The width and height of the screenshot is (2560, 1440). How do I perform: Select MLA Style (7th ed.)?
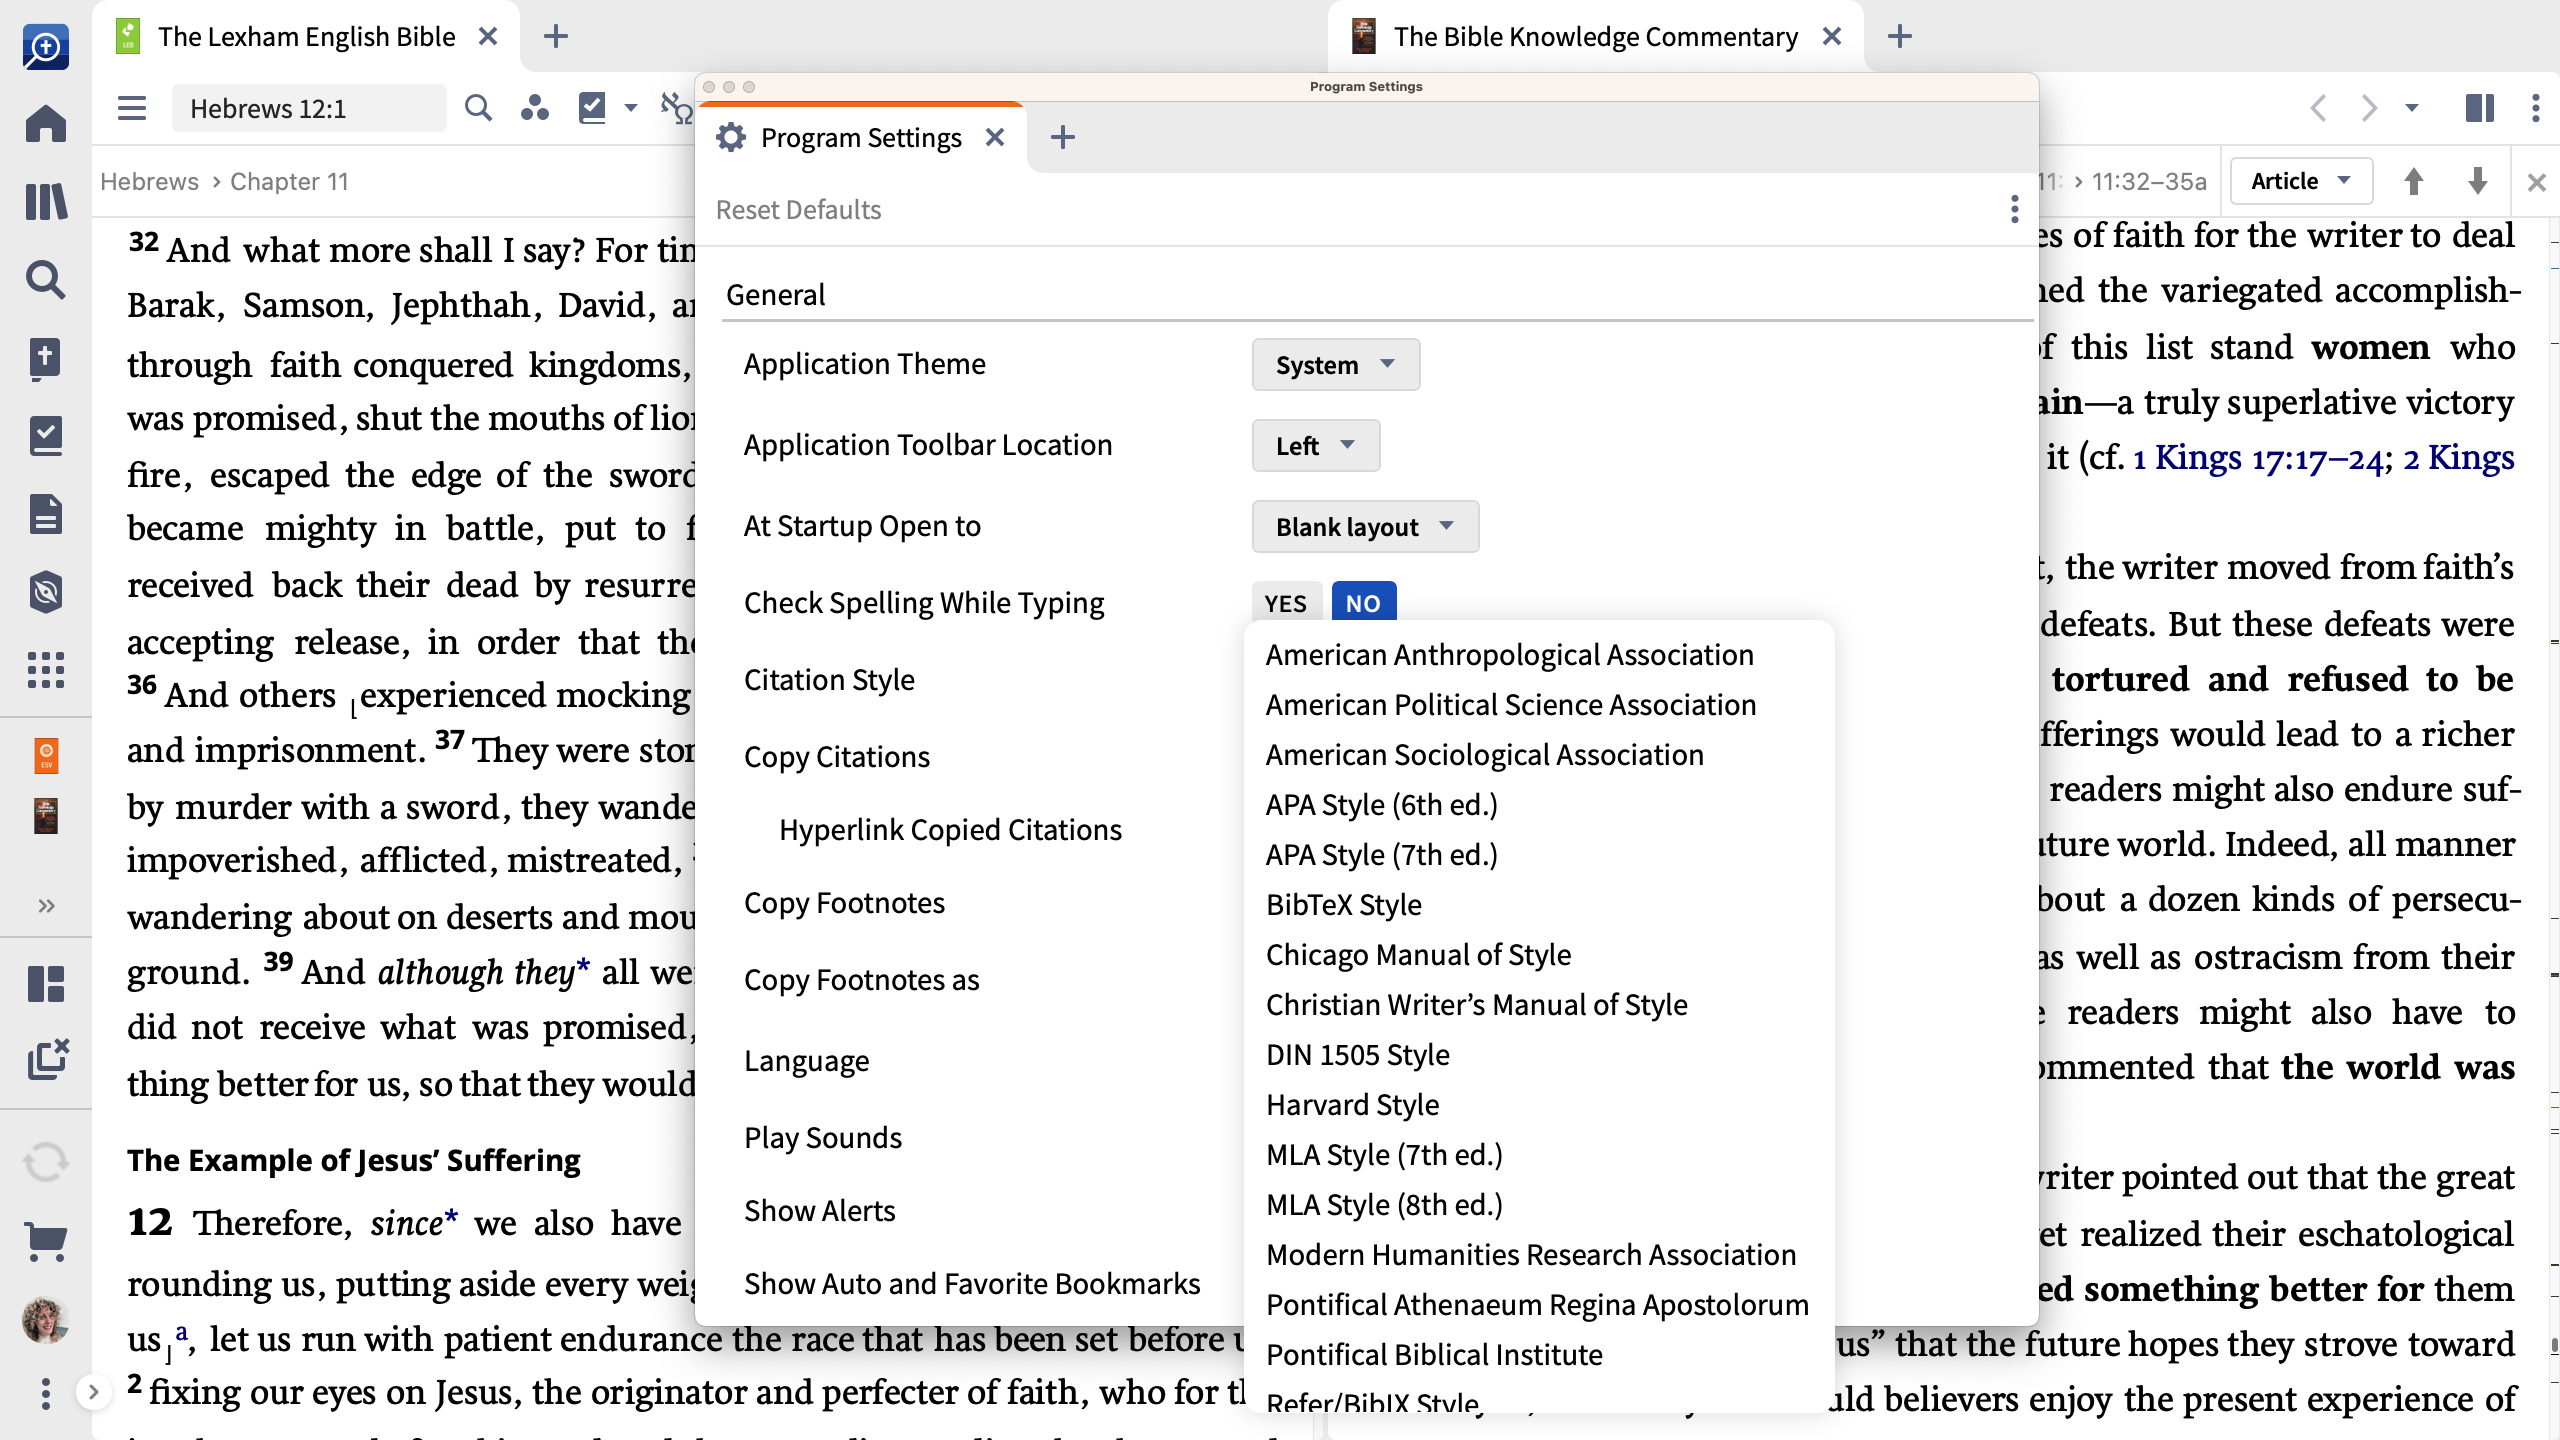[1385, 1155]
